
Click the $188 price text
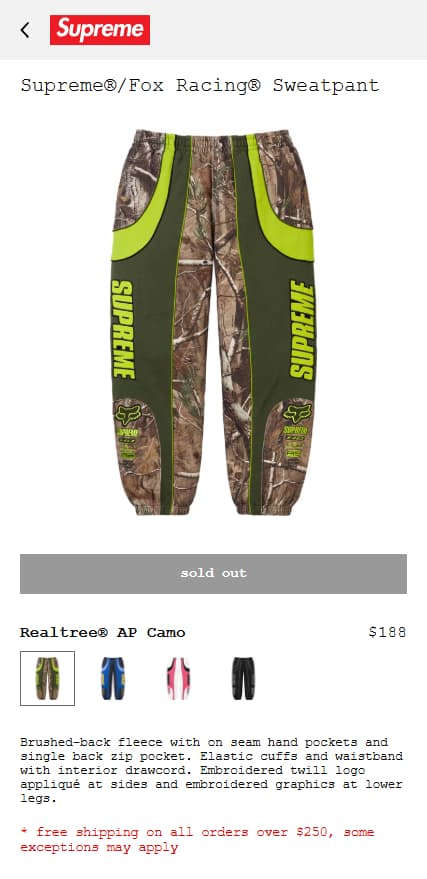pyautogui.click(x=387, y=633)
